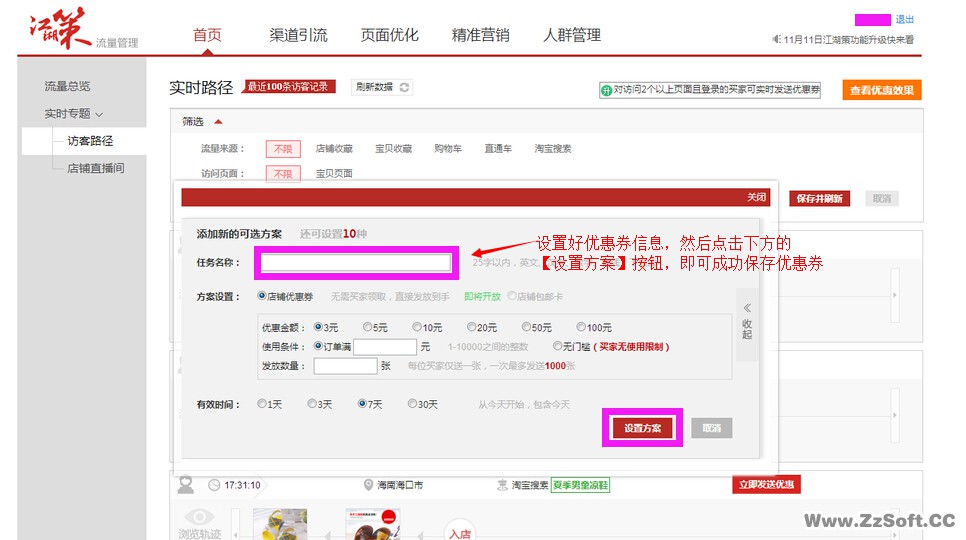Viewport: 966px width, 540px height.
Task: Click the 设置方案 button
Action: point(643,428)
